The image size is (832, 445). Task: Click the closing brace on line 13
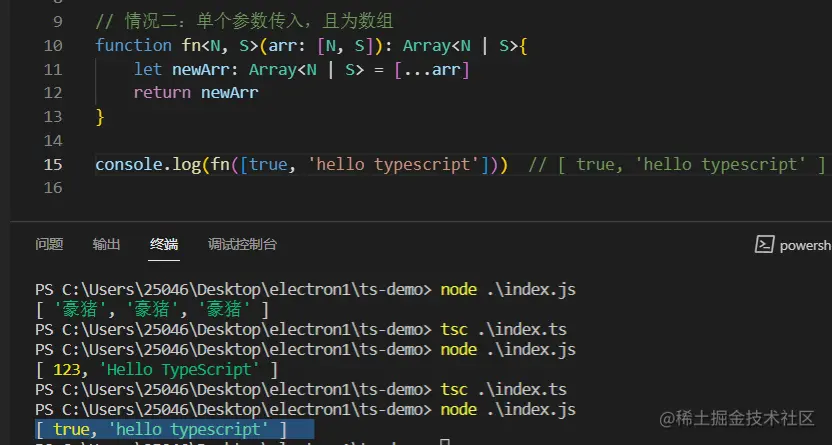[100, 117]
